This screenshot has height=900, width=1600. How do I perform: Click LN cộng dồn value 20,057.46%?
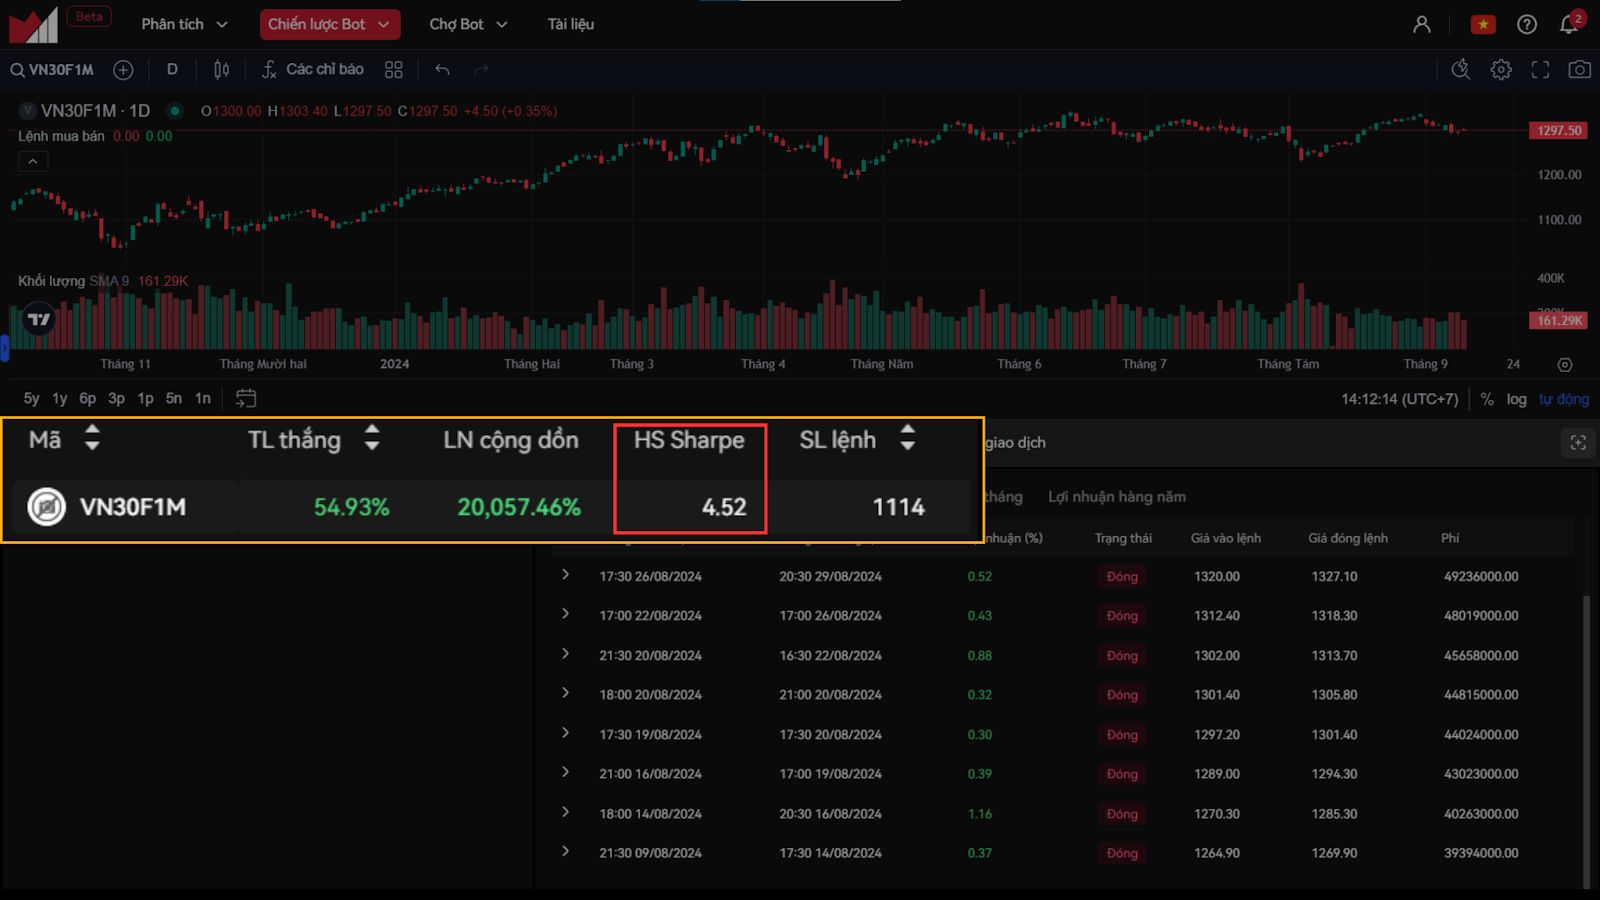pyautogui.click(x=519, y=507)
